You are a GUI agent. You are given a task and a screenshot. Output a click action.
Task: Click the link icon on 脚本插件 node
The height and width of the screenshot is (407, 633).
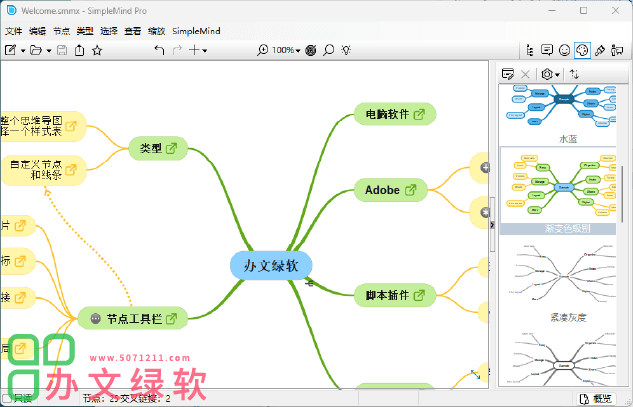pyautogui.click(x=419, y=295)
